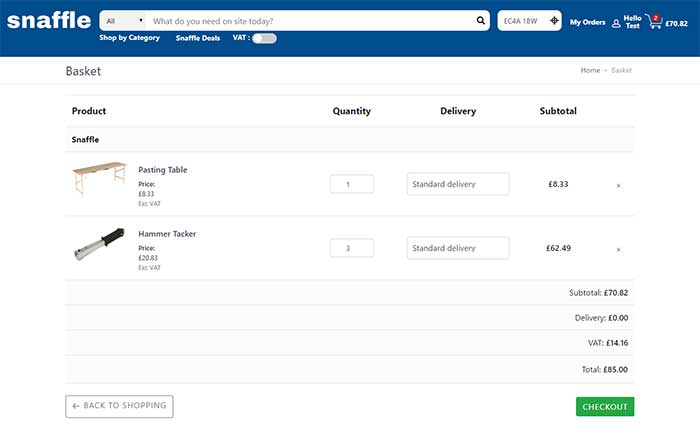This screenshot has width=700, height=435.
Task: Toggle the VAT switch
Action: click(x=264, y=38)
